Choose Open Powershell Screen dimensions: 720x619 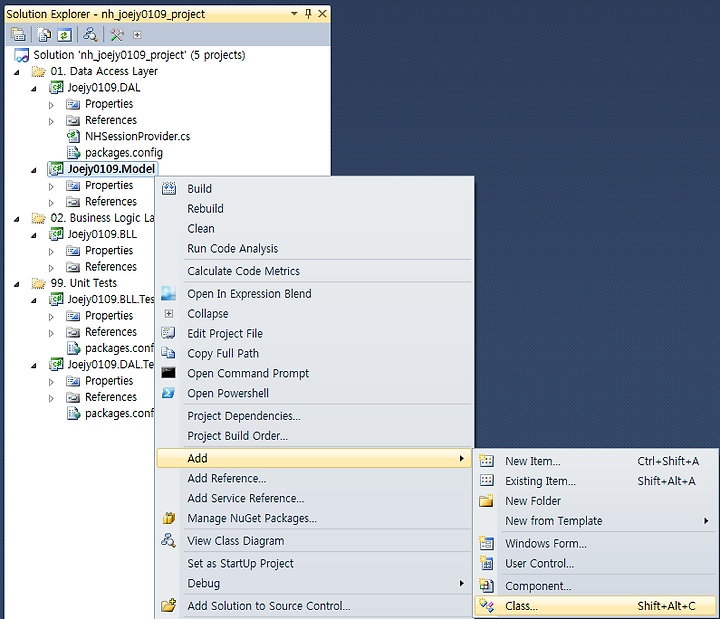pyautogui.click(x=315, y=393)
